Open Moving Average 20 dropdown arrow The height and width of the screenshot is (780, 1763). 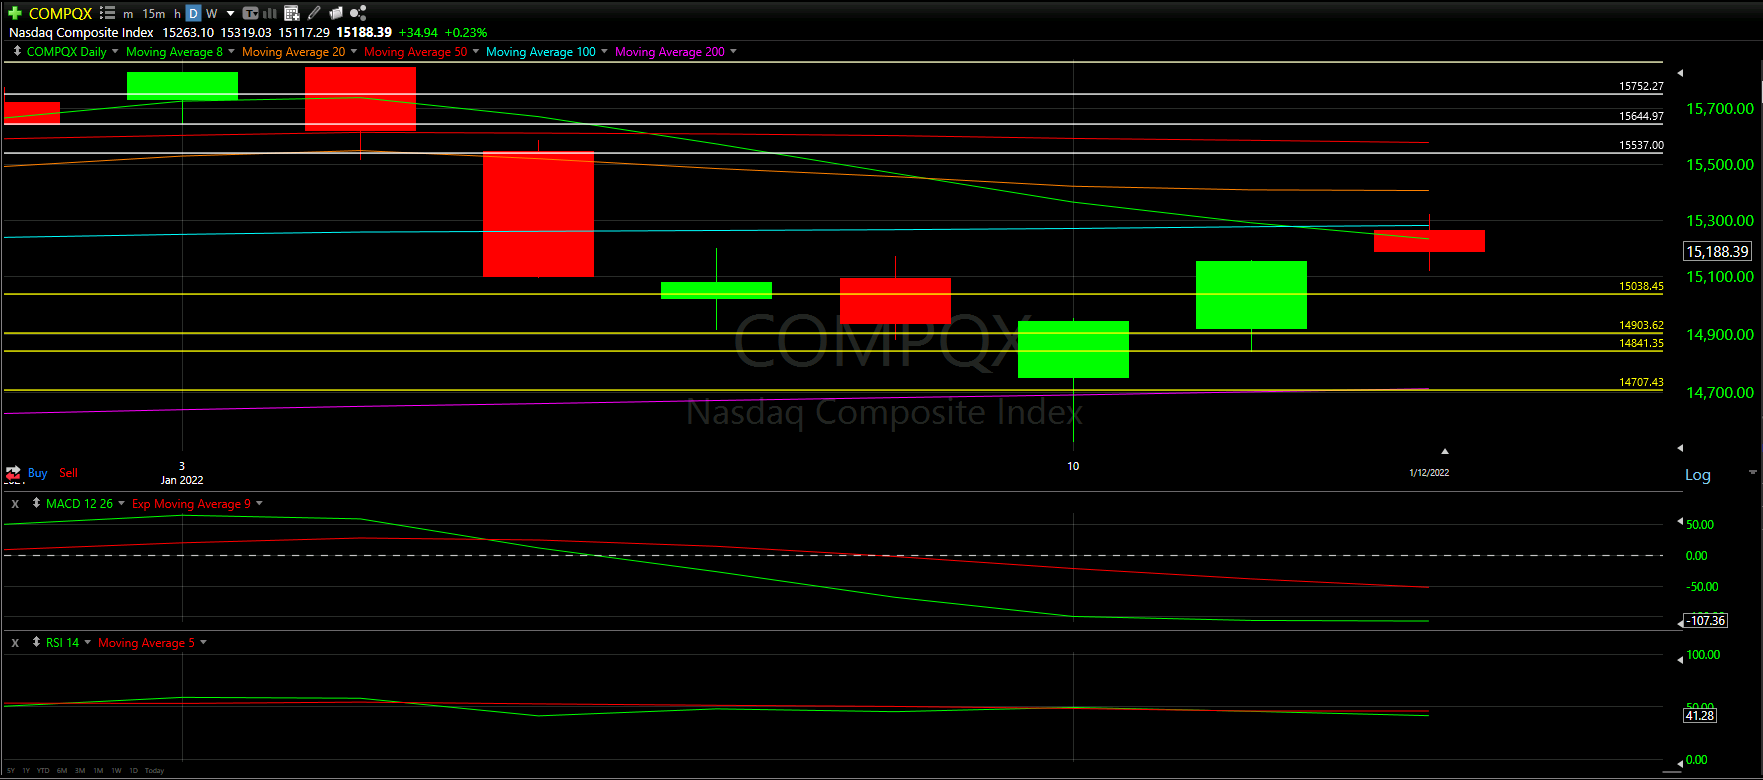(x=354, y=51)
